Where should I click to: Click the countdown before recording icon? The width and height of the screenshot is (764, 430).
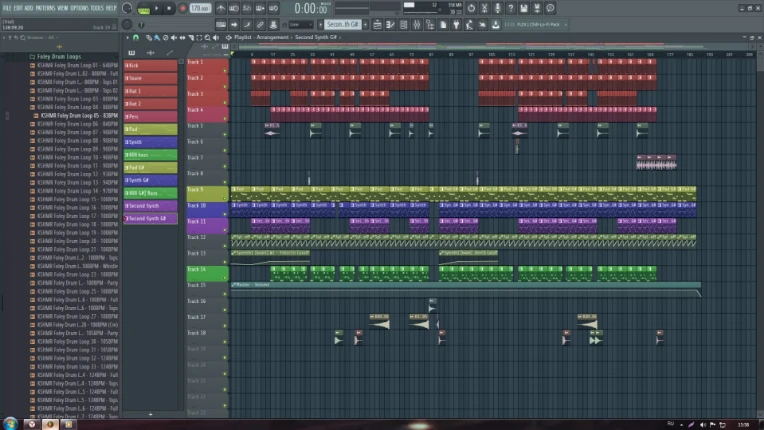point(247,8)
